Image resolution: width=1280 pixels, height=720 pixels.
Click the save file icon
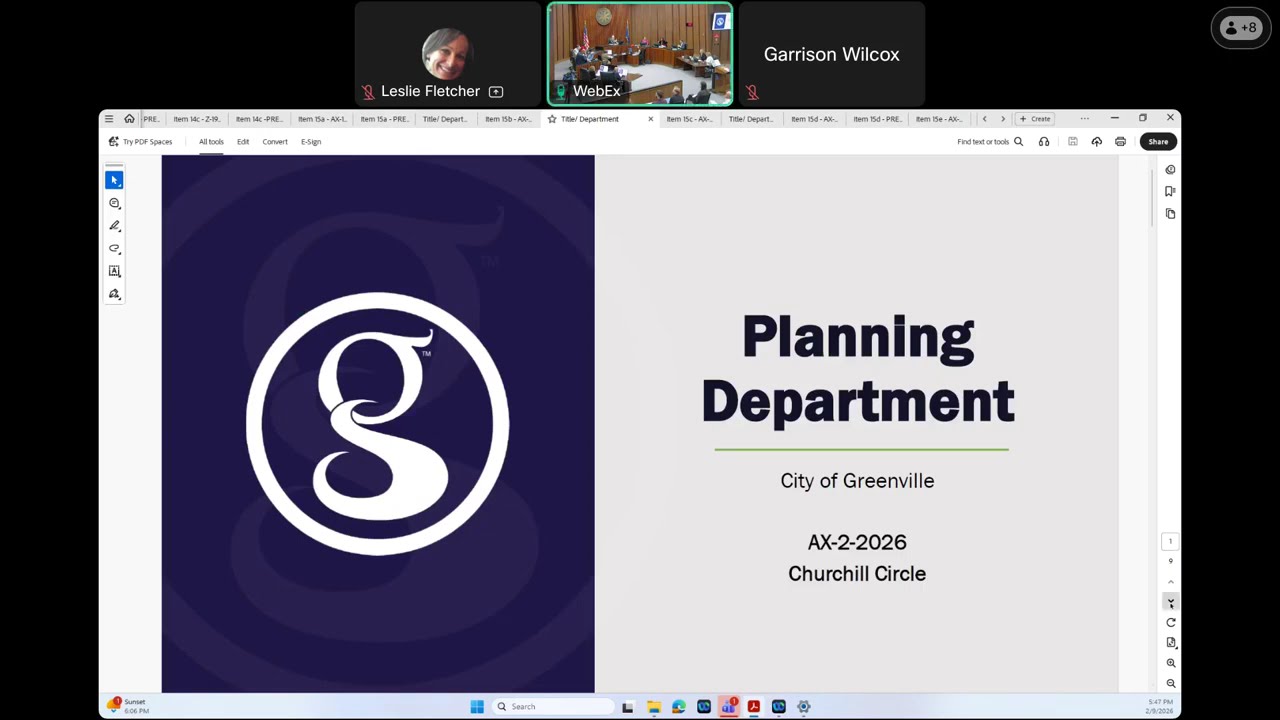(1072, 142)
